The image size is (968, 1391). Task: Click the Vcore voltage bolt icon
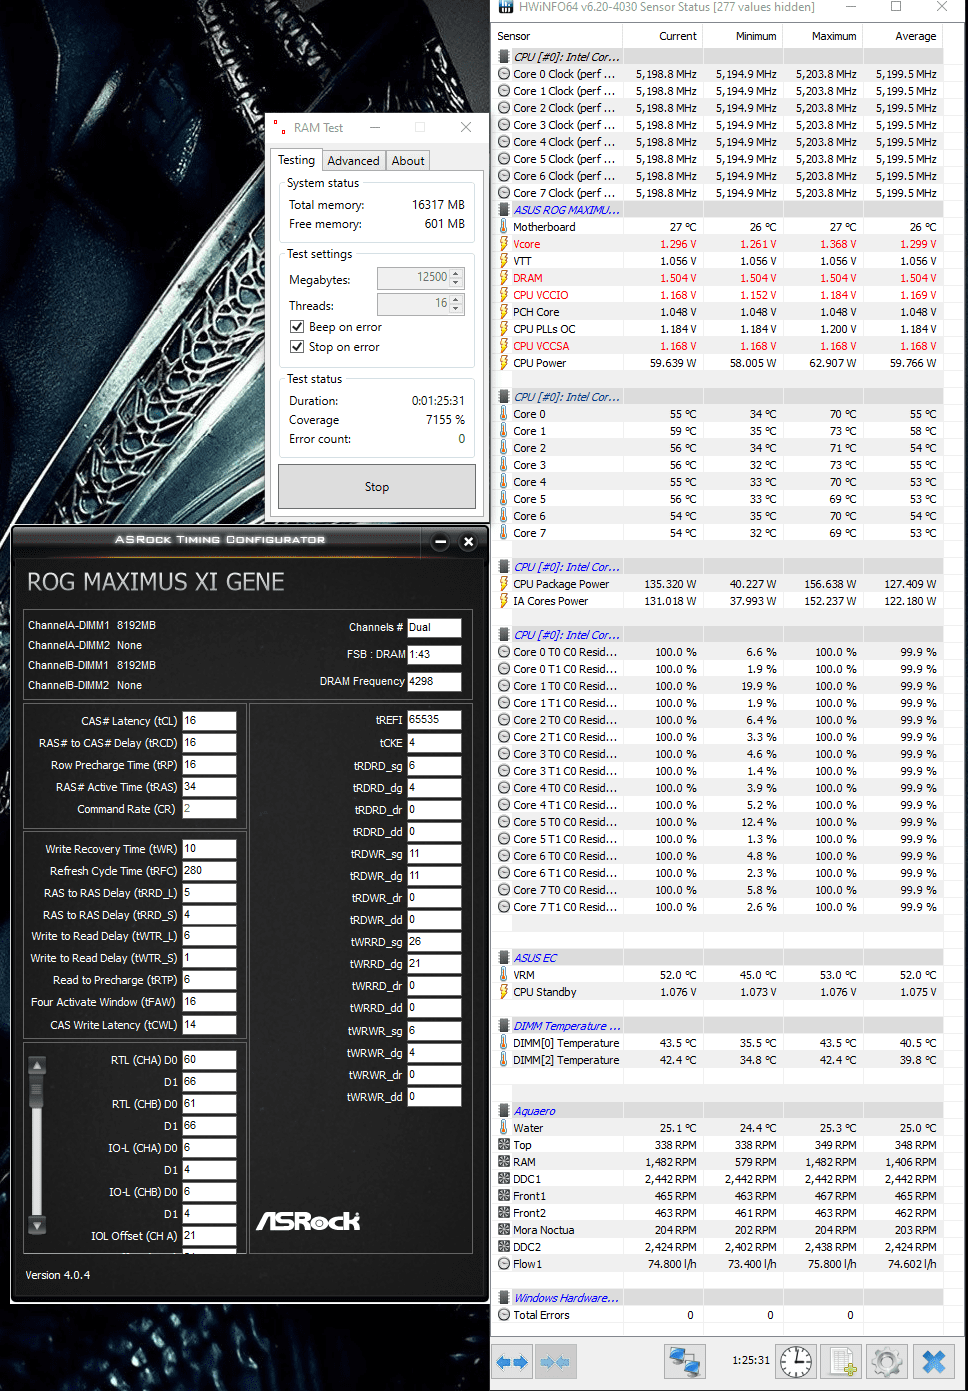pos(504,244)
